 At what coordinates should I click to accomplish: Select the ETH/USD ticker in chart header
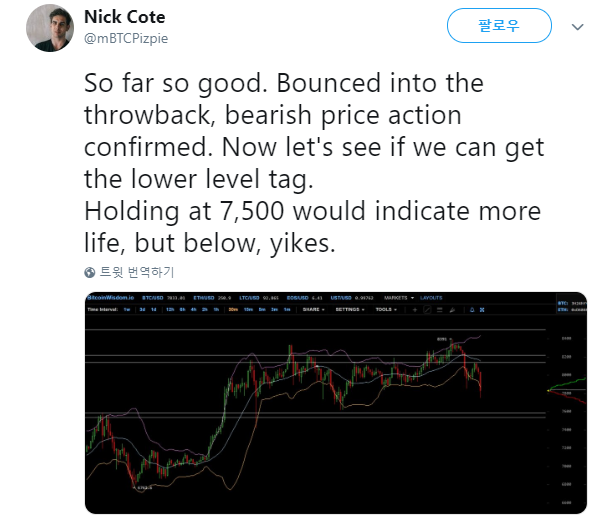(x=204, y=298)
